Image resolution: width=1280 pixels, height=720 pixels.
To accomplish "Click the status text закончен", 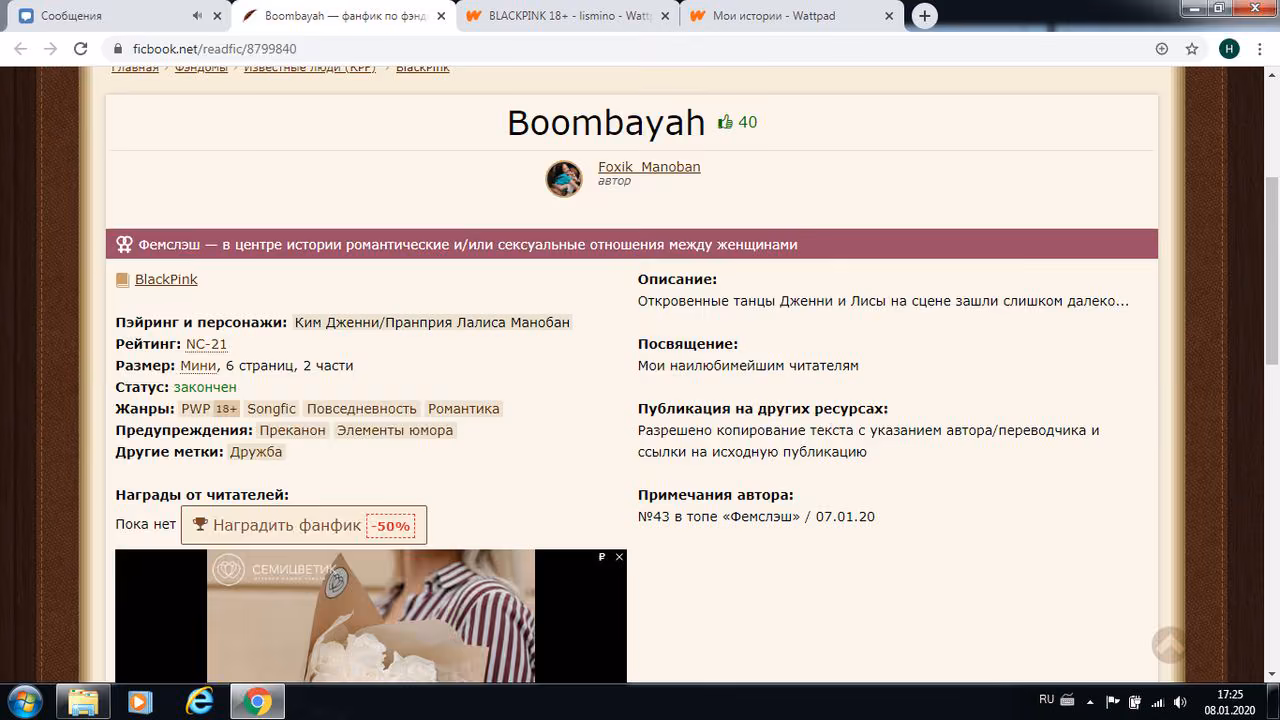I will point(205,387).
